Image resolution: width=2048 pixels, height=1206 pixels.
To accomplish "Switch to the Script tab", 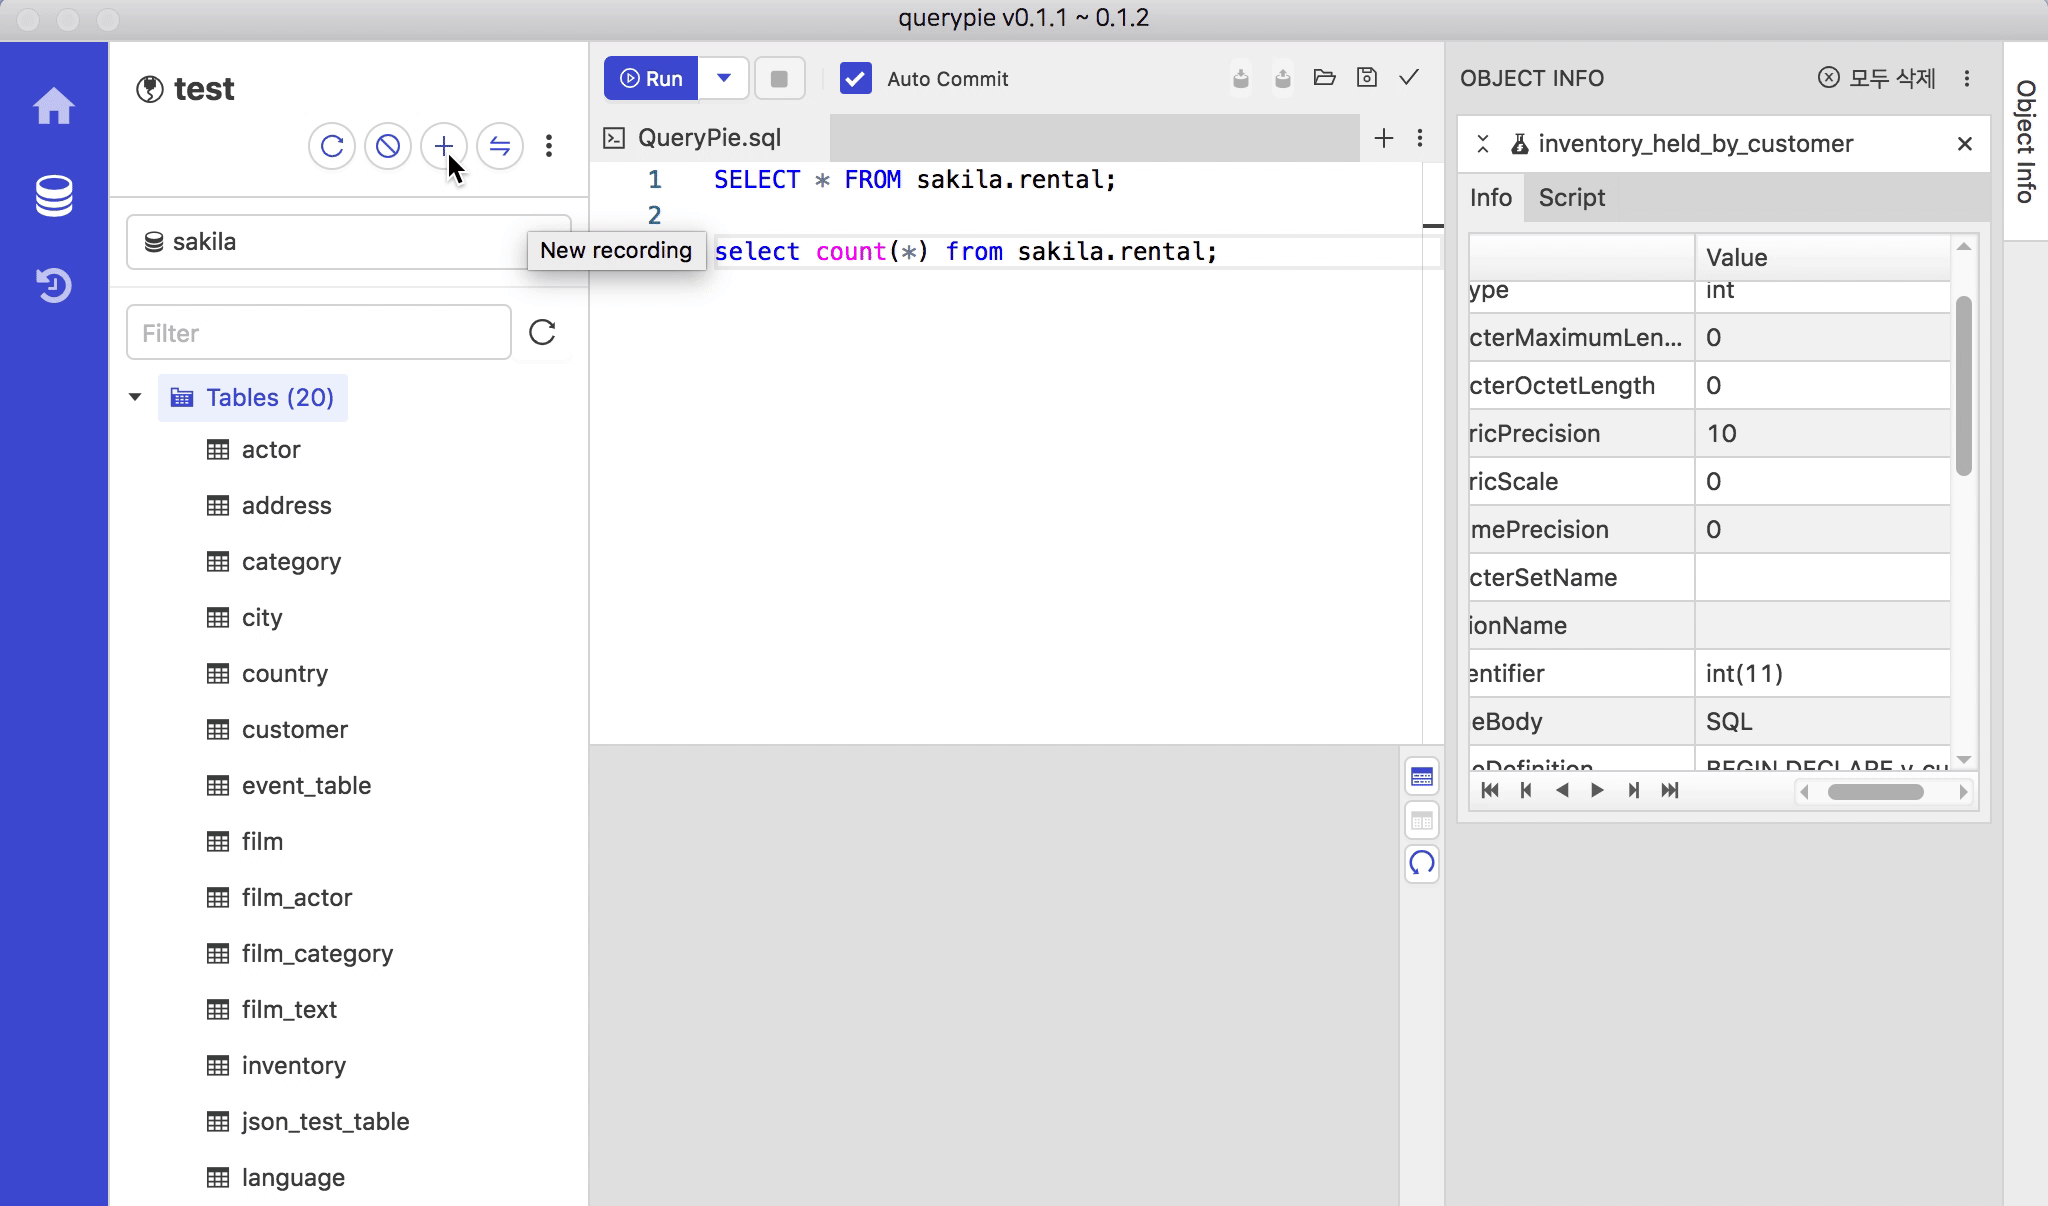I will coord(1571,197).
